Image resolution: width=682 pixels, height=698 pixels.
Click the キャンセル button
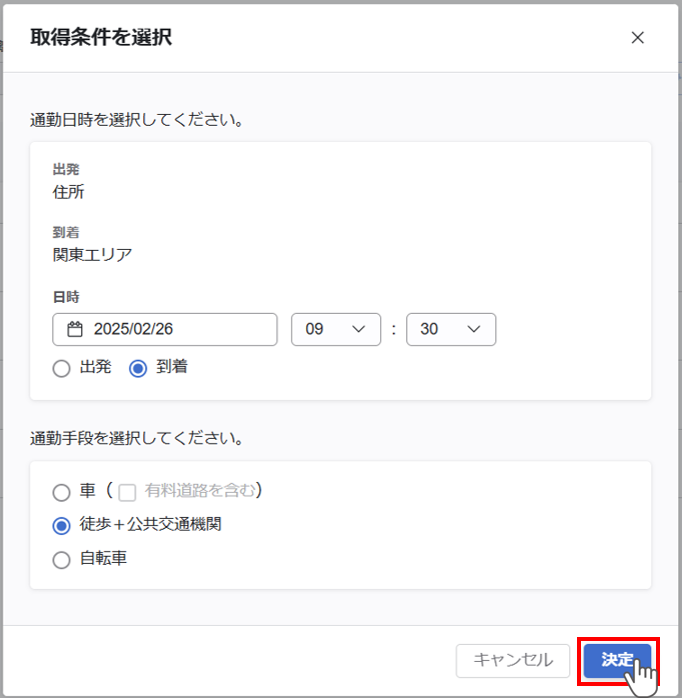pos(513,661)
